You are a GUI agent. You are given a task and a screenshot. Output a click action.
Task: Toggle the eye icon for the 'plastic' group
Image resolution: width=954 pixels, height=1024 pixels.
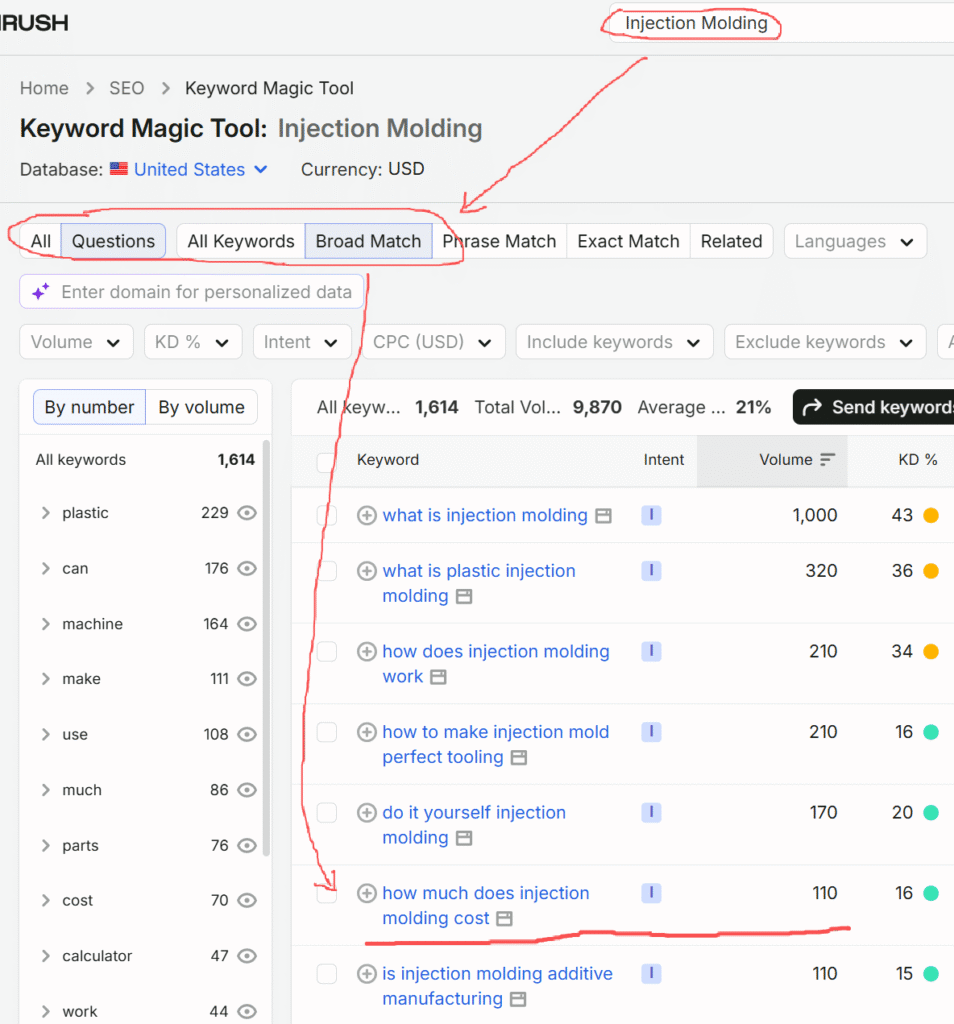(247, 513)
